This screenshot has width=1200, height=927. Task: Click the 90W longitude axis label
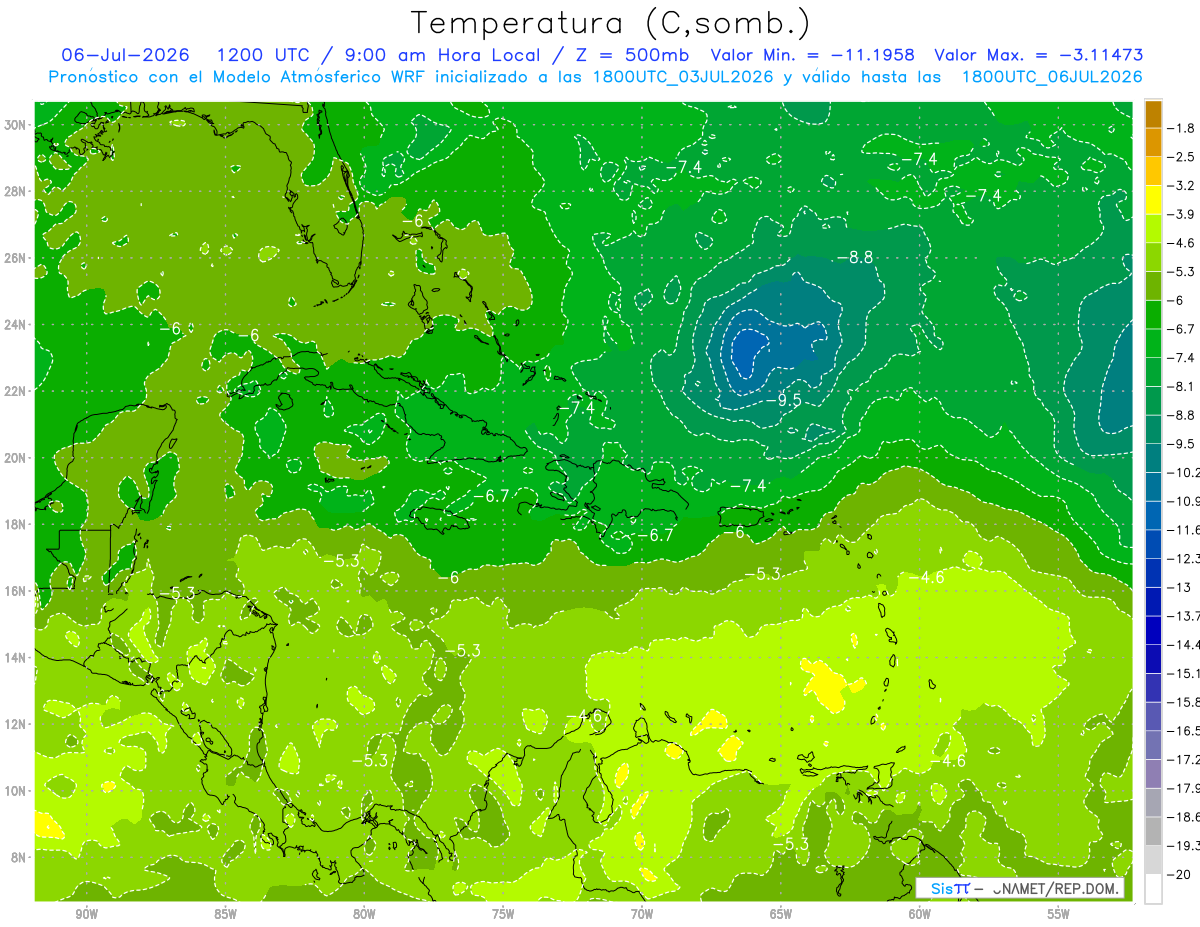coord(86,914)
